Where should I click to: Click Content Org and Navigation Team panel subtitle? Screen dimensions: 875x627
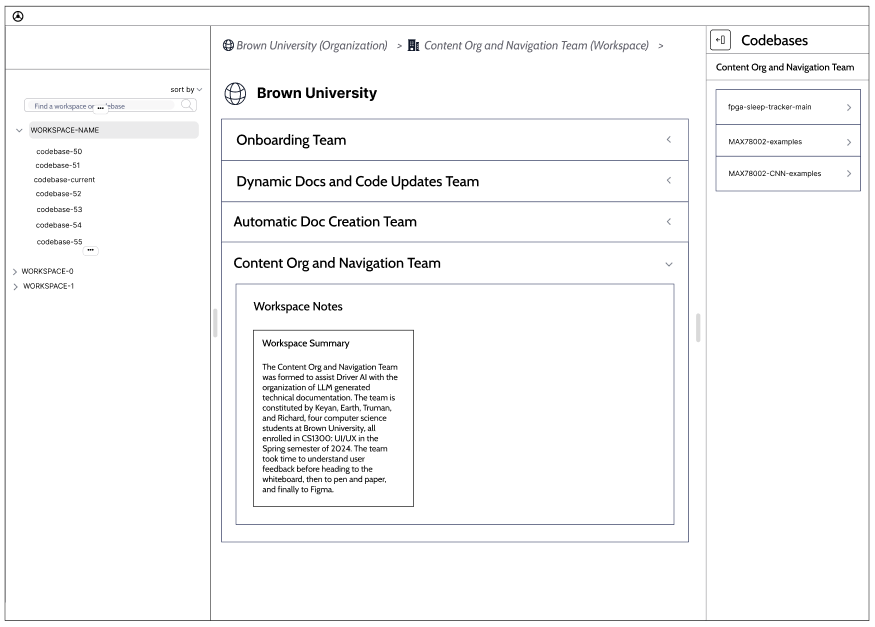coord(785,67)
